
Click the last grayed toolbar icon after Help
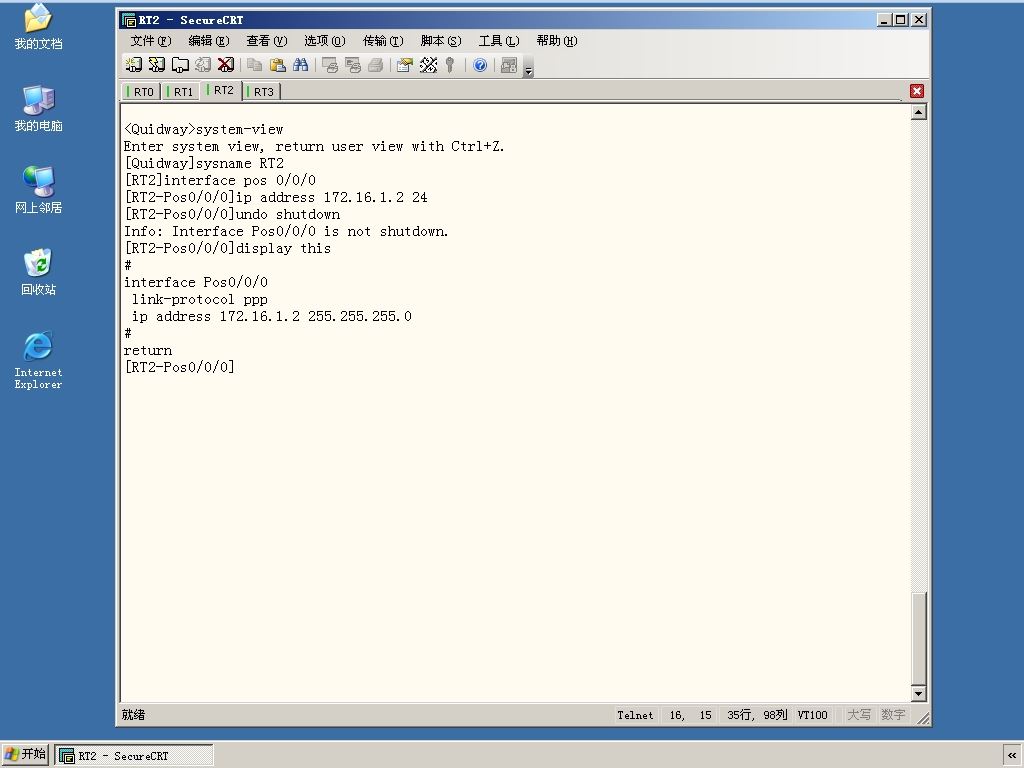(509, 65)
